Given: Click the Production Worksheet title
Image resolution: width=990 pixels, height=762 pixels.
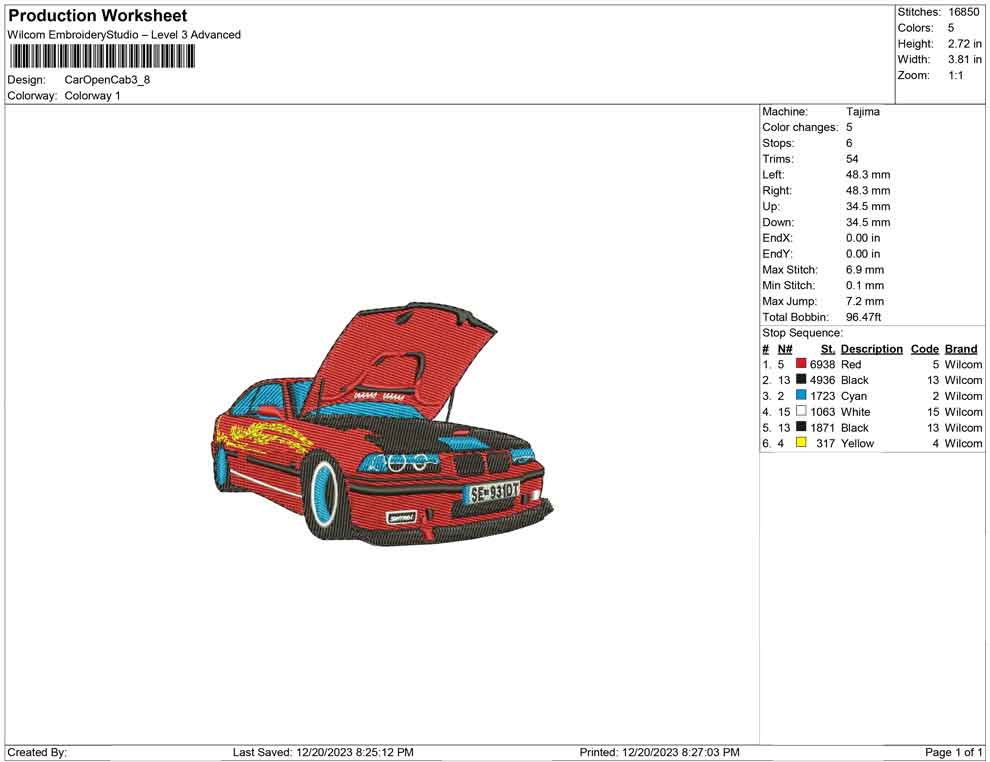Looking at the screenshot, I should 97,16.
